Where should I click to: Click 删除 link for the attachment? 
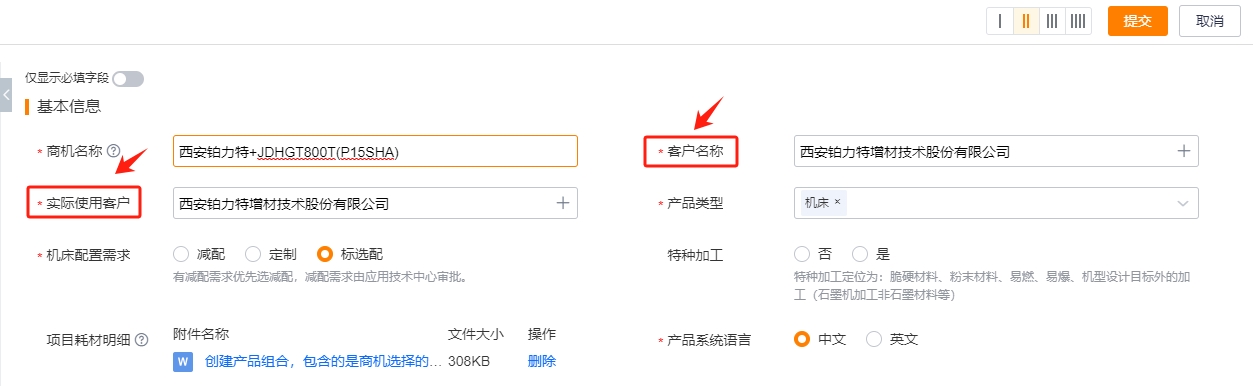click(541, 361)
